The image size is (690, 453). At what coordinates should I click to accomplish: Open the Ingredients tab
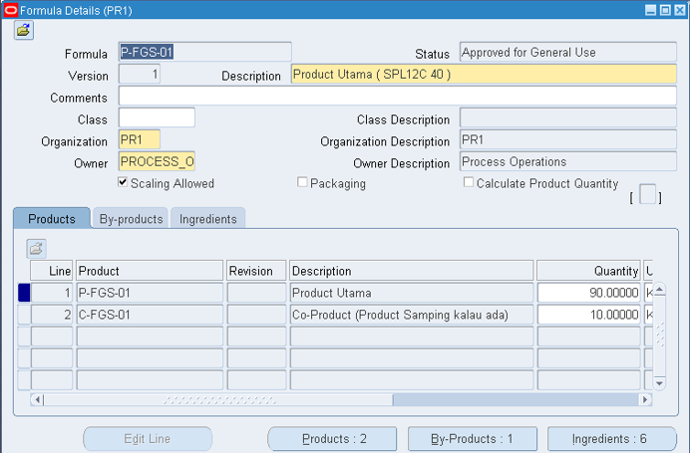(208, 218)
